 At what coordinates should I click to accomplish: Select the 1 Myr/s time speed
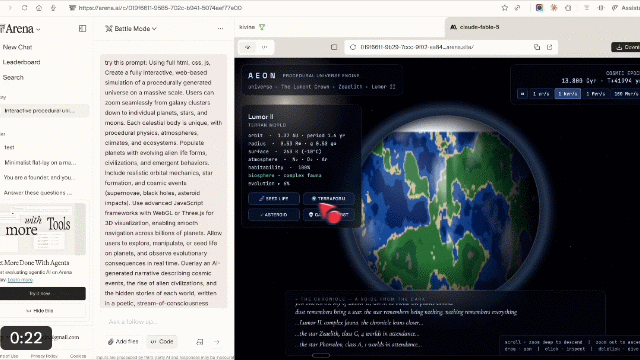[595, 94]
